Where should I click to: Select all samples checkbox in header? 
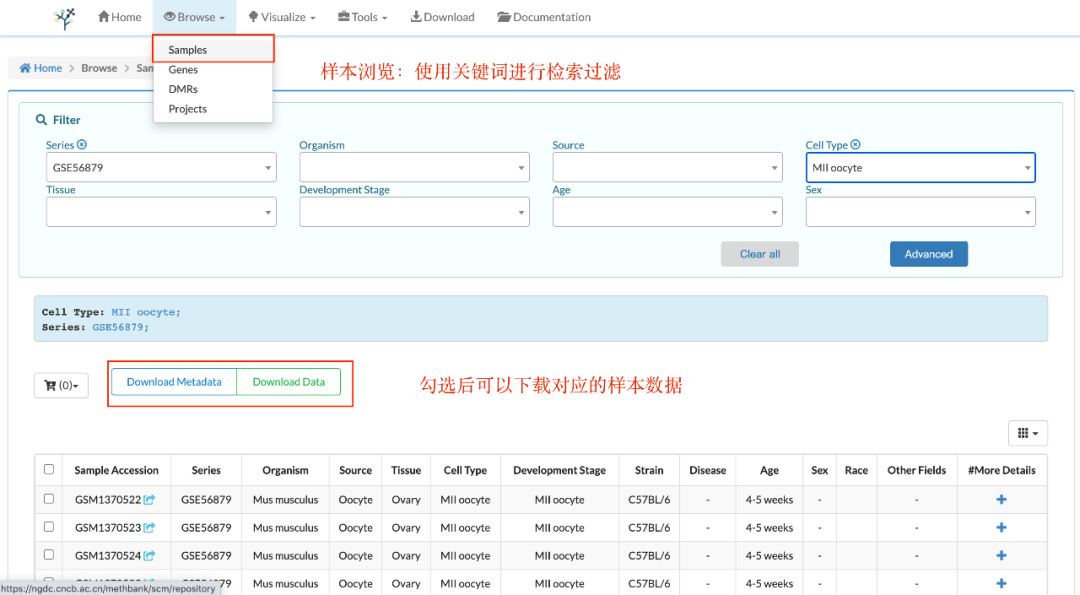49,469
